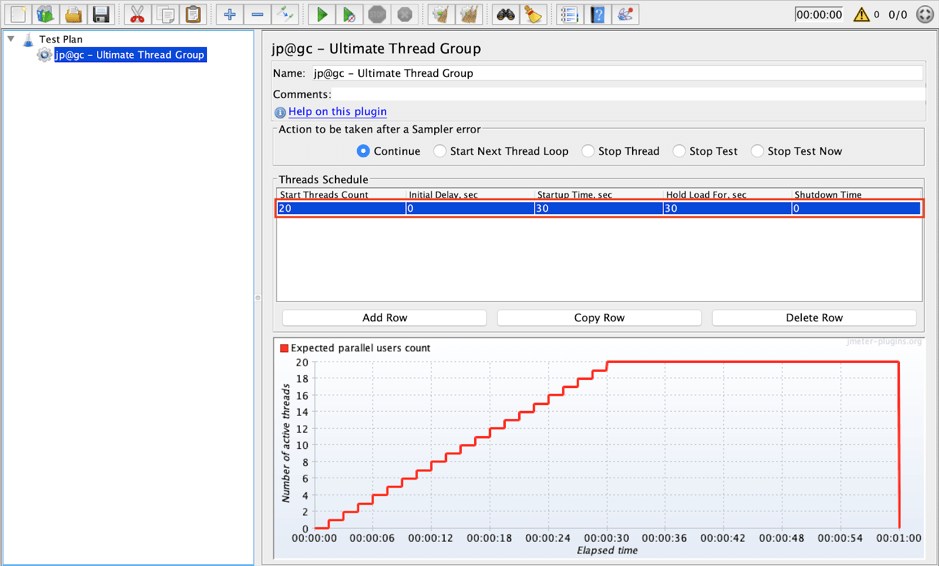Click the Cut scissors icon
Screen dimensions: 939x566
pyautogui.click(x=138, y=14)
